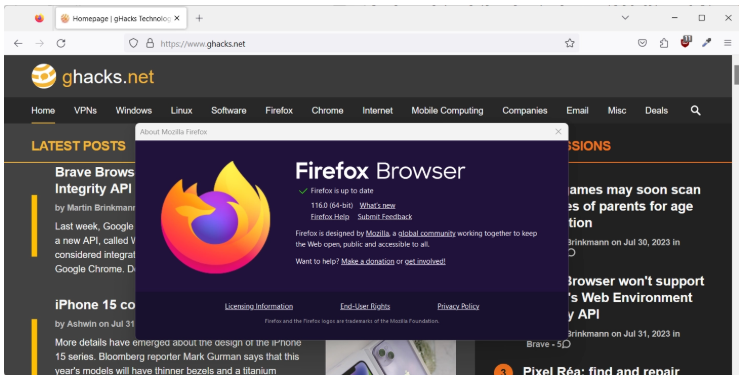Click the Ashwin author name
This screenshot has height=375, width=739.
tap(82, 324)
